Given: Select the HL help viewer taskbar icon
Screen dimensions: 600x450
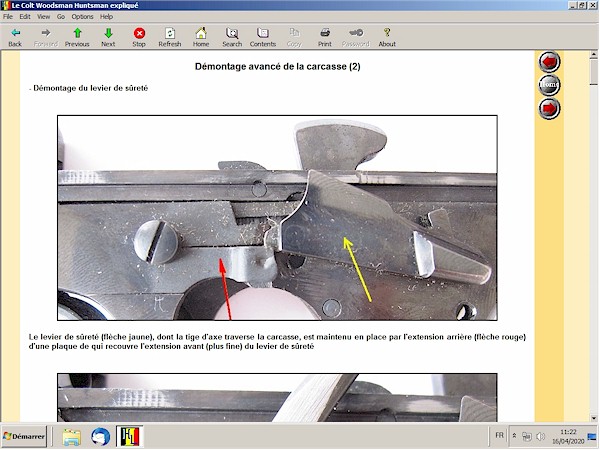Looking at the screenshot, I should point(130,436).
